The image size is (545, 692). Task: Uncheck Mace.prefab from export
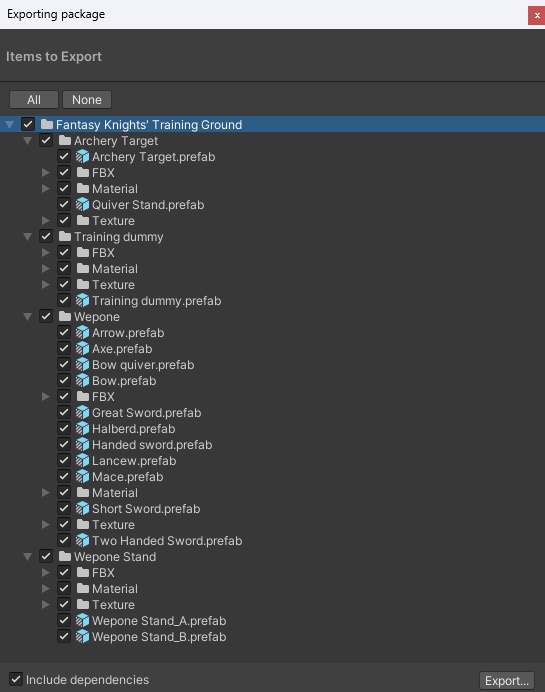click(64, 476)
